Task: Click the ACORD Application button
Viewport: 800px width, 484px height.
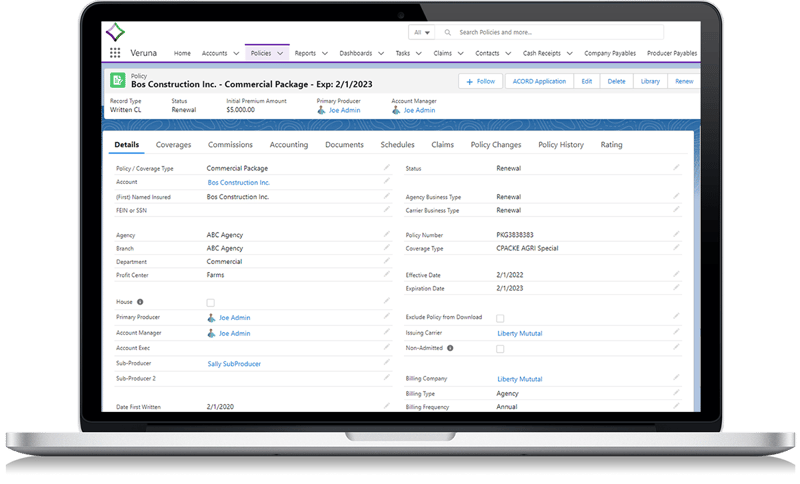Action: tap(539, 81)
